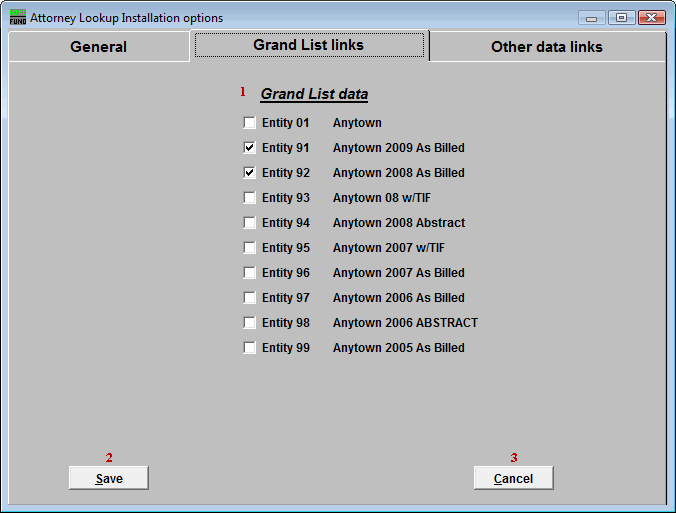676x513 pixels.
Task: Click the Cancel button
Action: (513, 479)
